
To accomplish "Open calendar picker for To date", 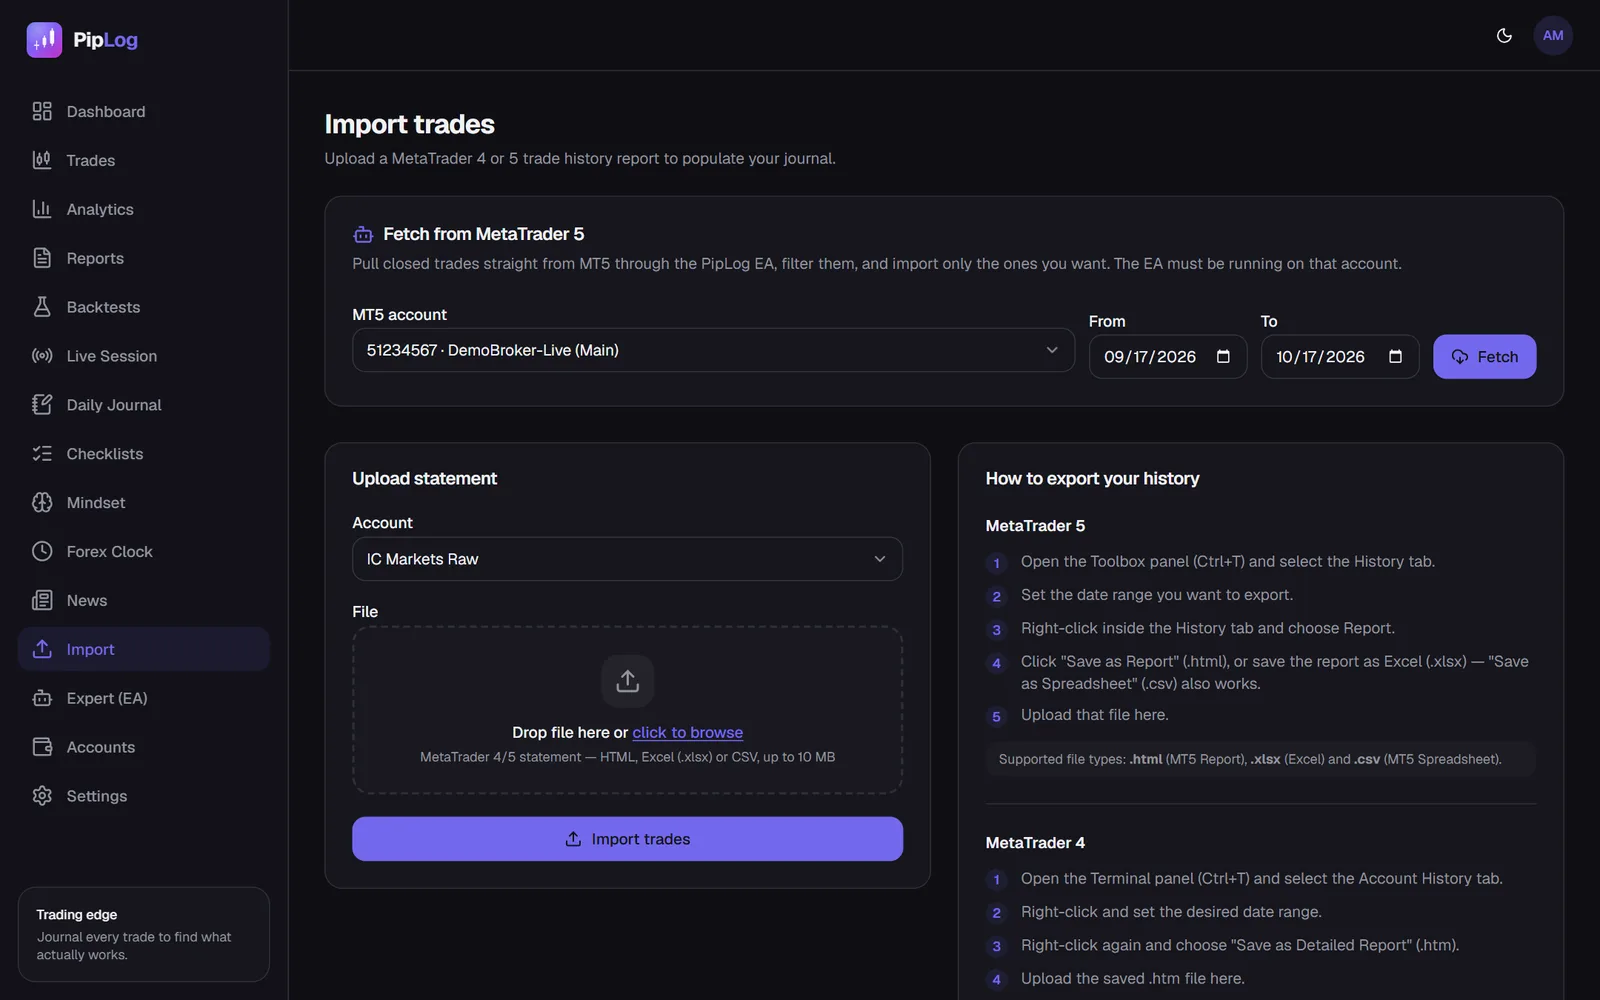I will click(x=1395, y=357).
